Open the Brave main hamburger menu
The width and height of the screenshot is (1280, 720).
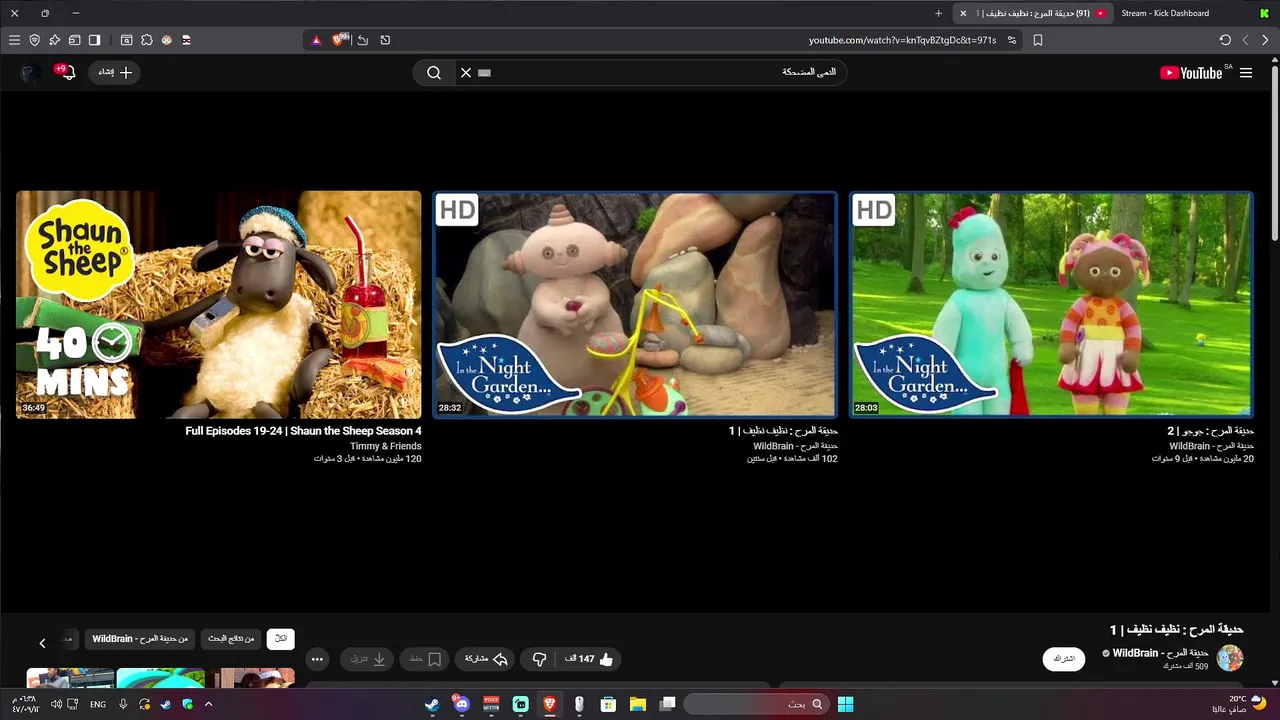14,40
